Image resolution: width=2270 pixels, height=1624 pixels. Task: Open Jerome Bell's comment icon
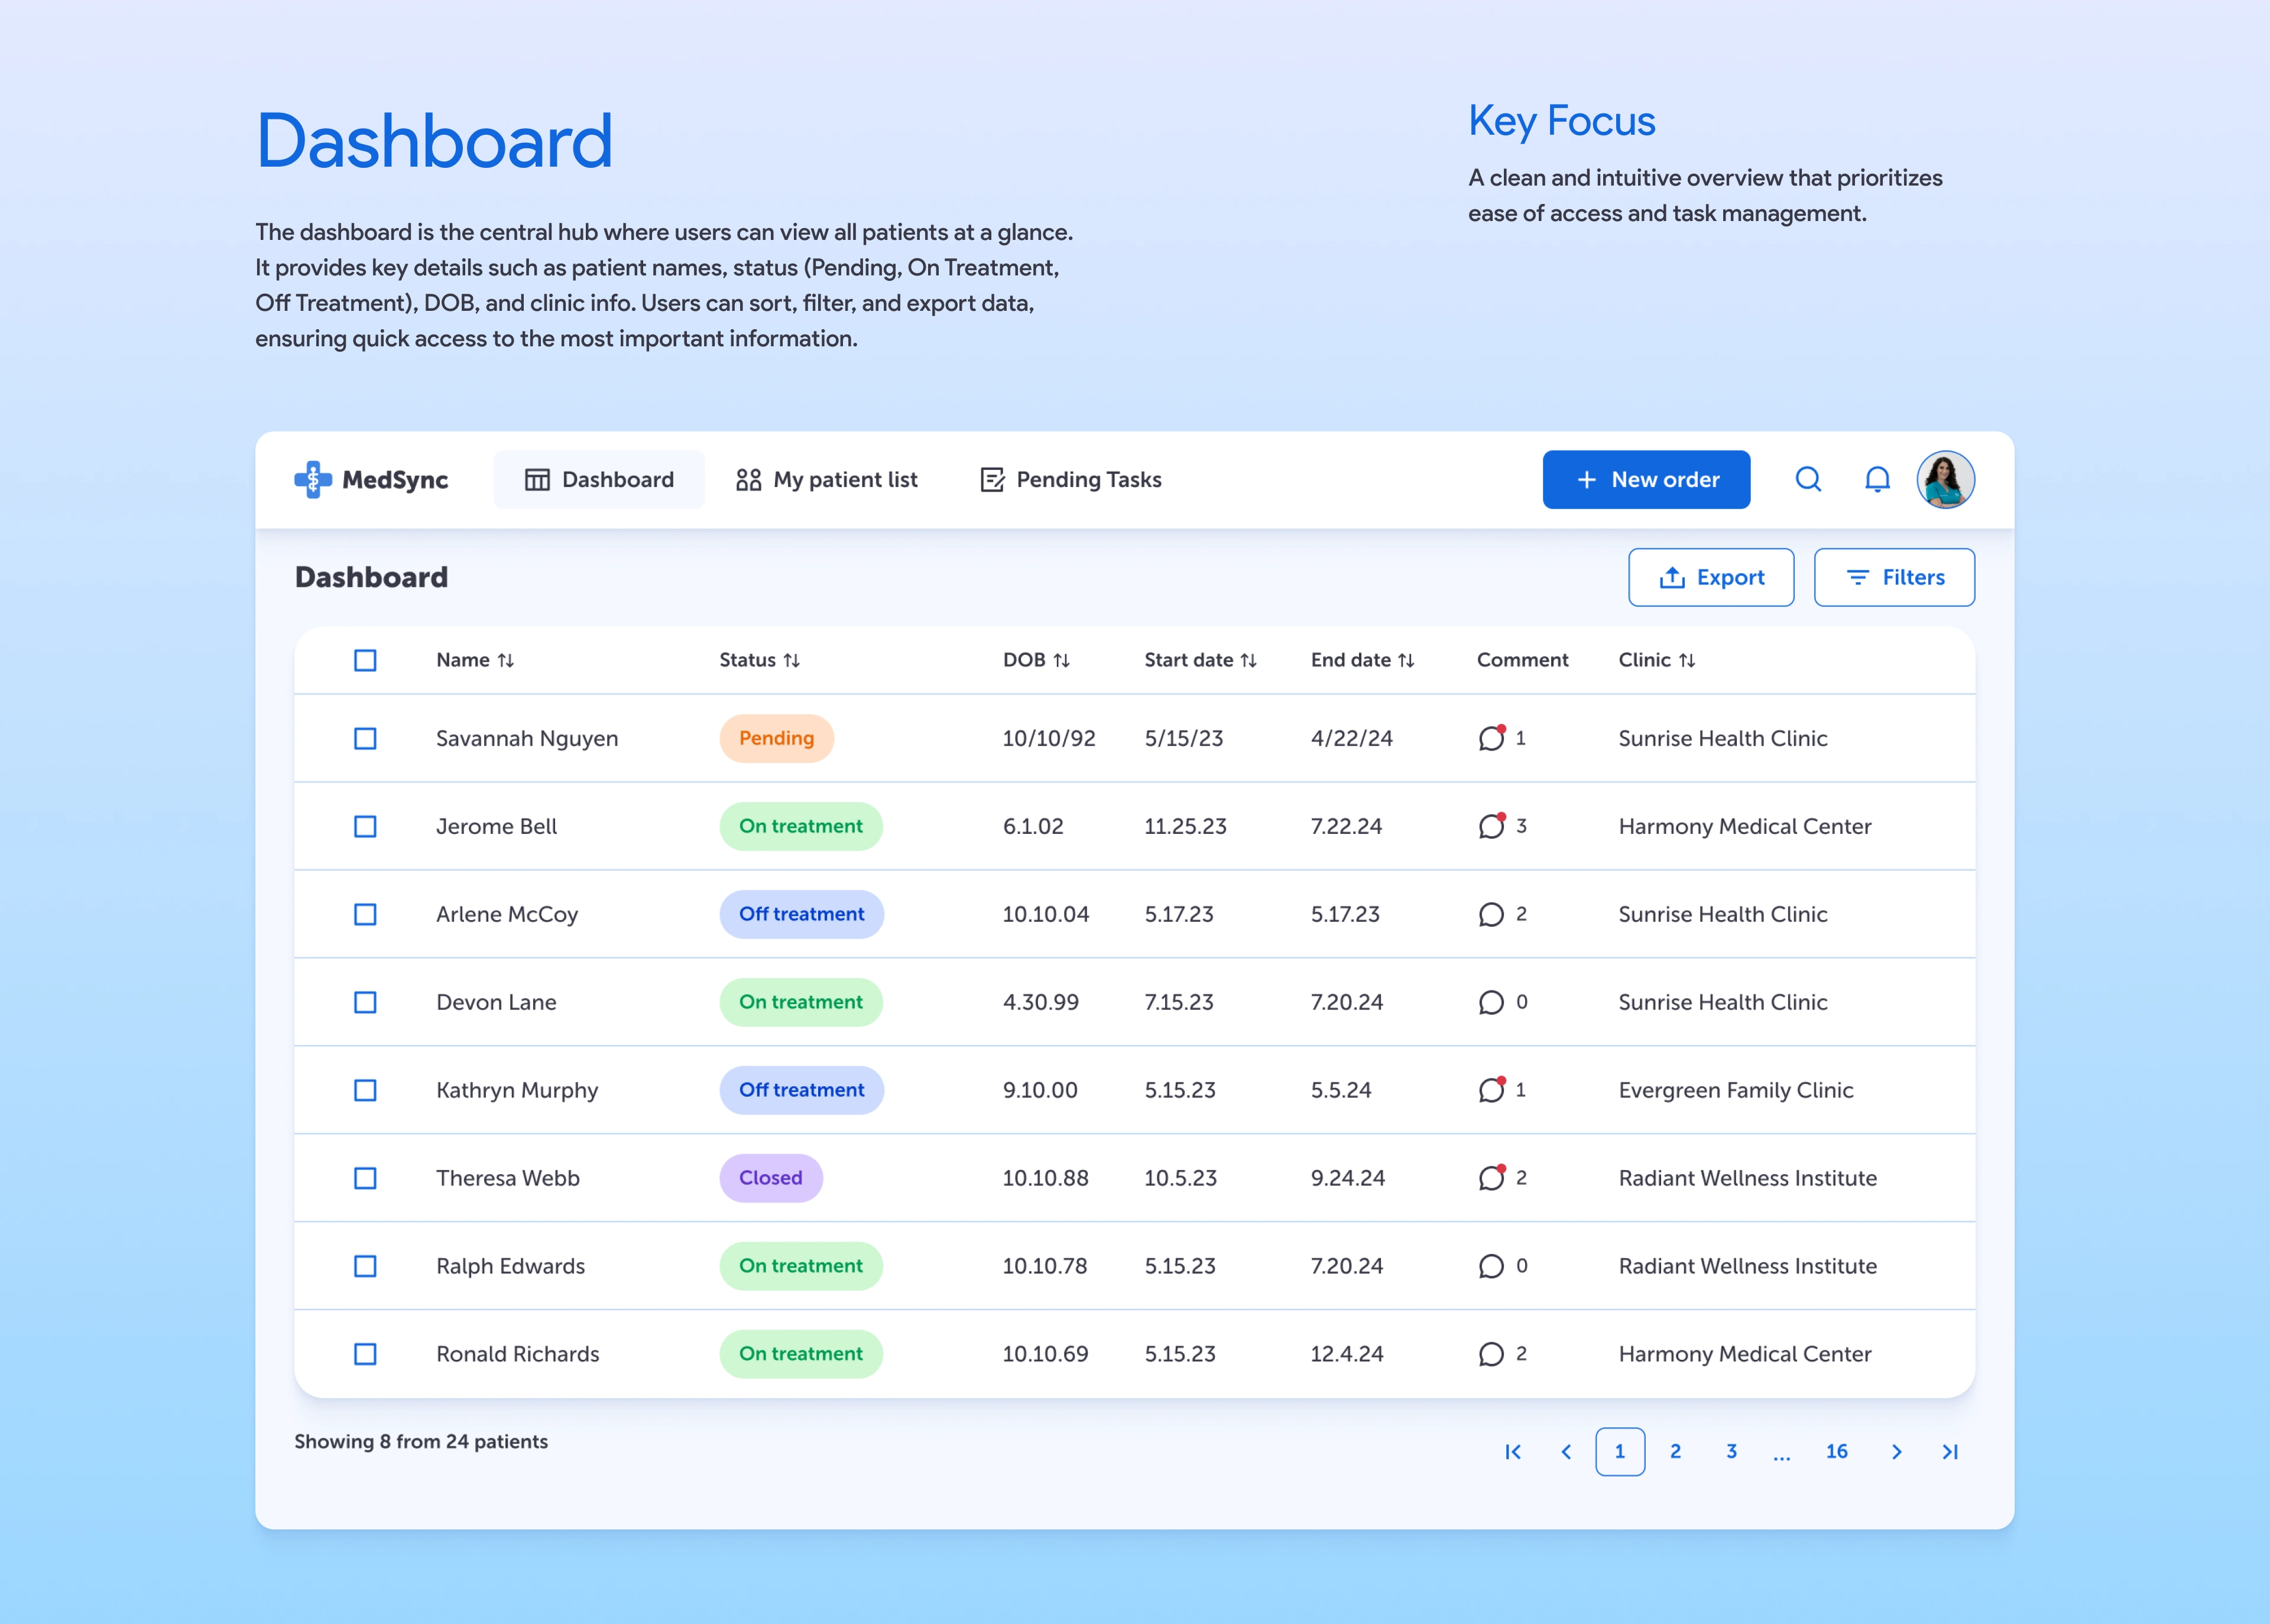click(x=1491, y=826)
